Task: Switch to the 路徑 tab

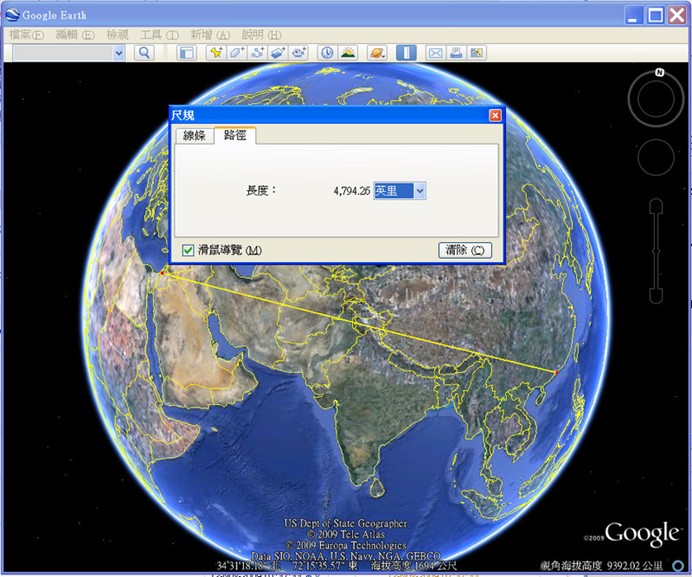Action: pyautogui.click(x=235, y=135)
